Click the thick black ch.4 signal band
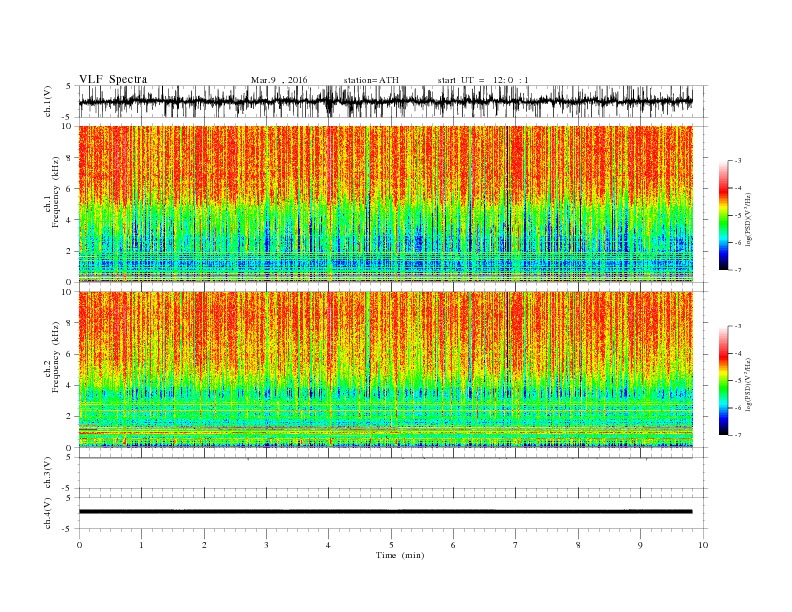Viewport: 792px width, 612px height. [385, 512]
